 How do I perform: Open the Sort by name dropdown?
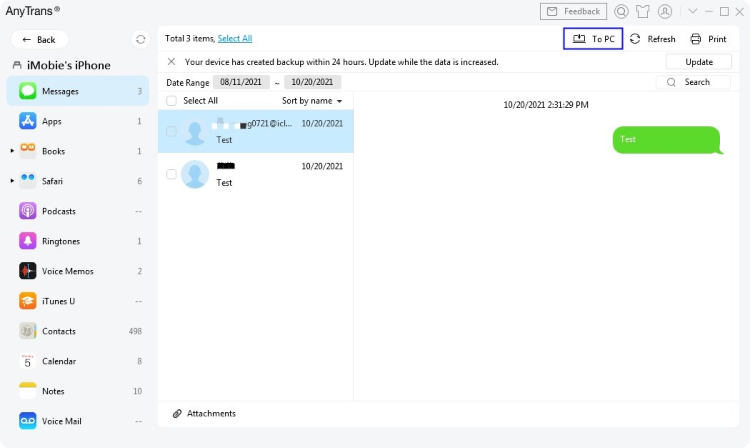click(312, 101)
